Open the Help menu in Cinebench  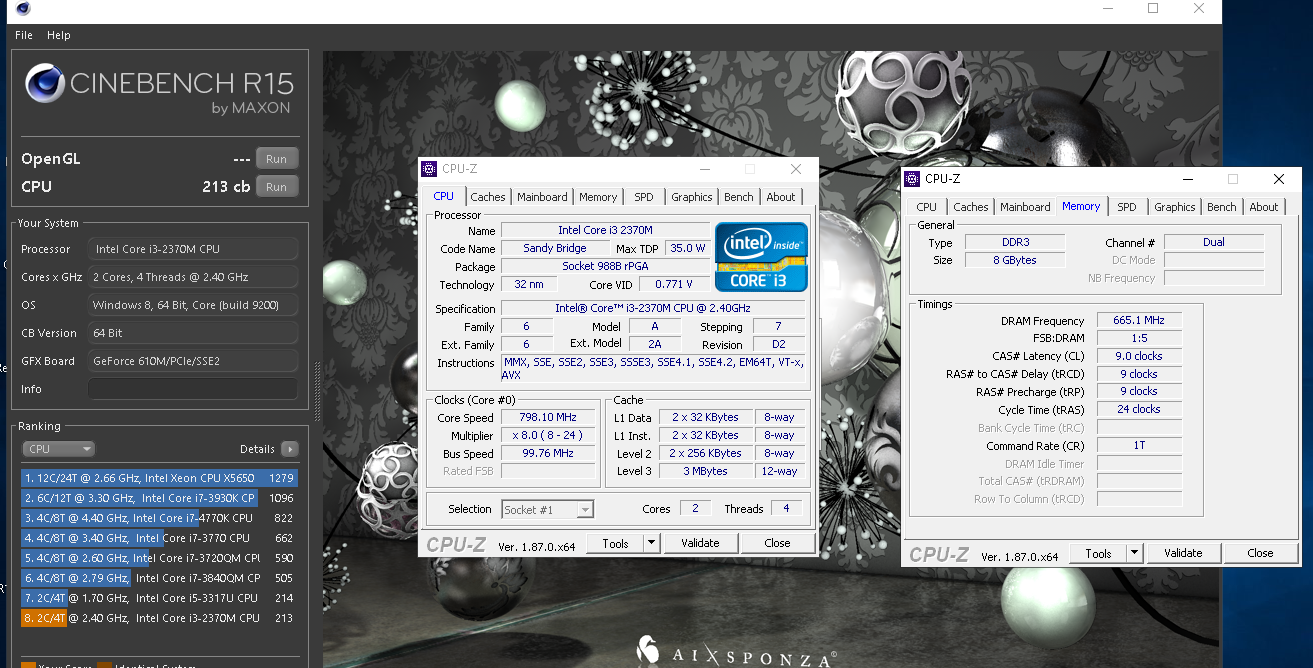pyautogui.click(x=59, y=35)
